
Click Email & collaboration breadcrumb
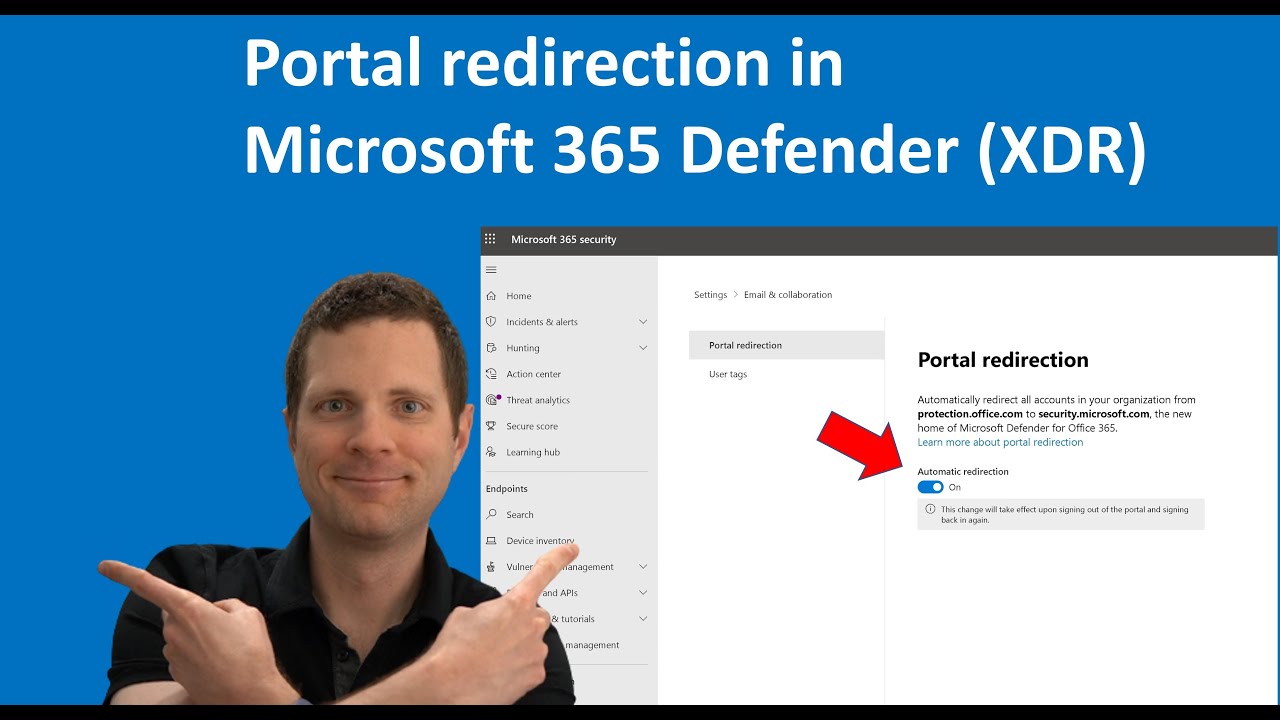788,295
